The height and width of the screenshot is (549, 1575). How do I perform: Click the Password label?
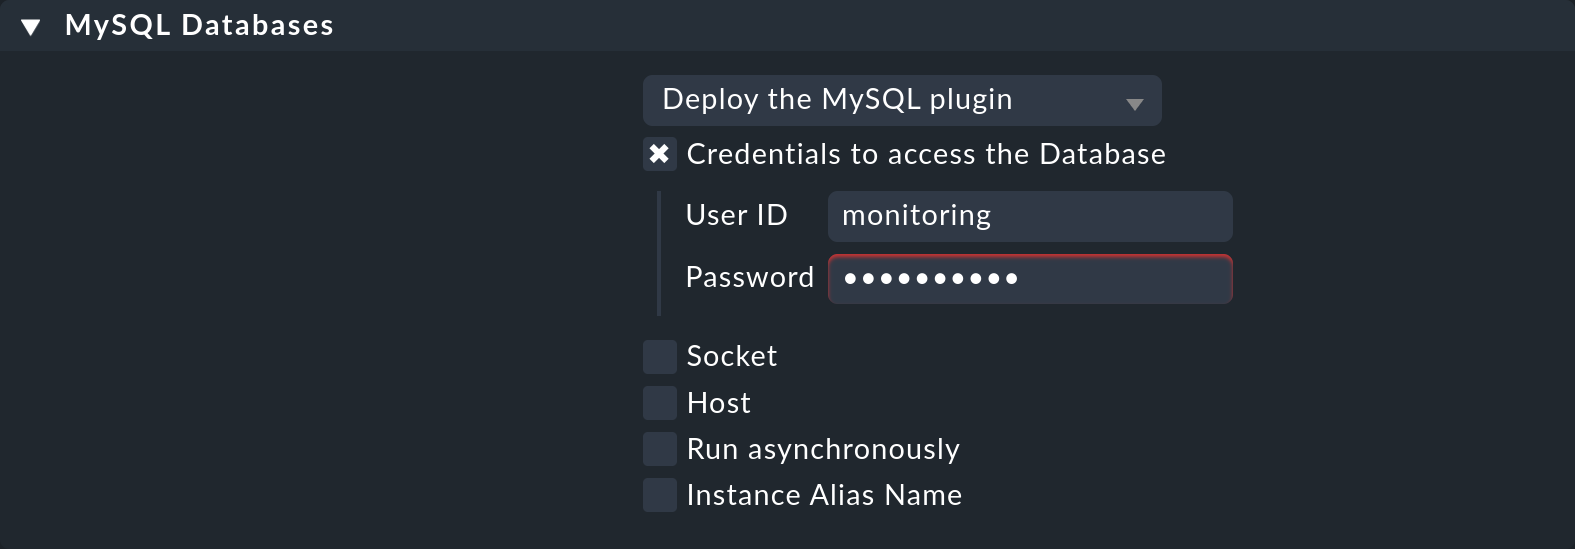[x=750, y=277]
